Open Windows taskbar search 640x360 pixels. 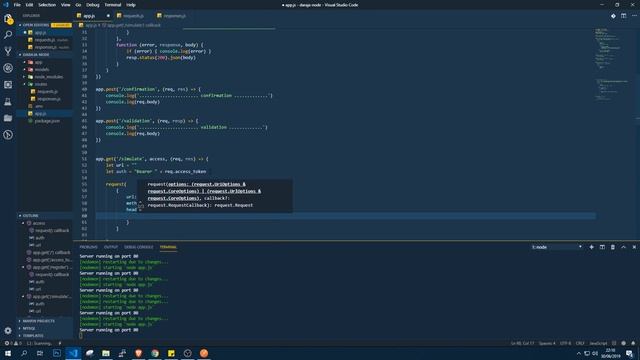pos(24,353)
